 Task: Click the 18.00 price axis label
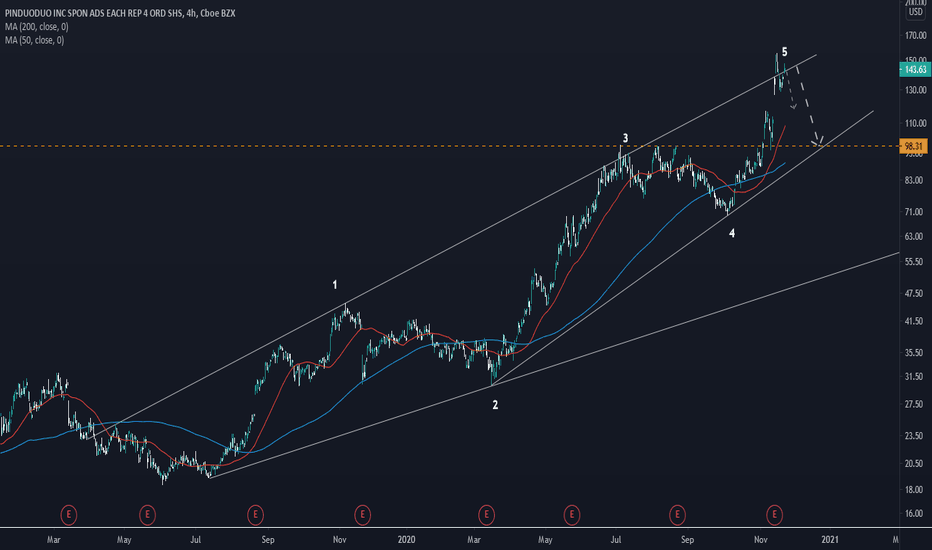pos(916,490)
